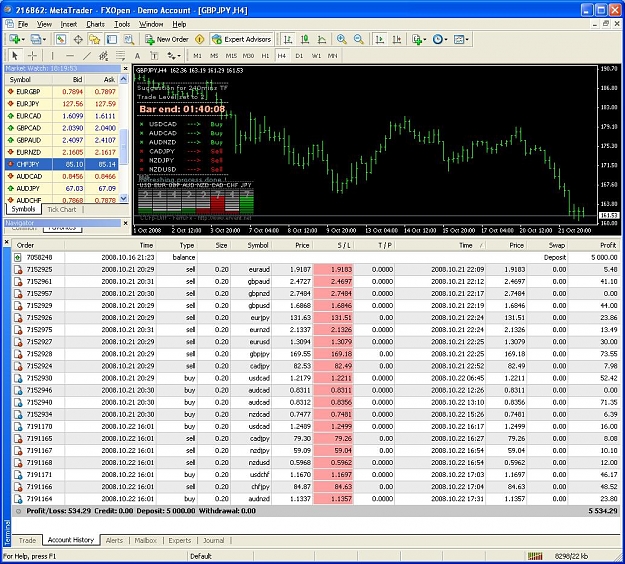Toggle the Market Watch panel toolbar icon
The height and width of the screenshot is (564, 625).
point(61,39)
